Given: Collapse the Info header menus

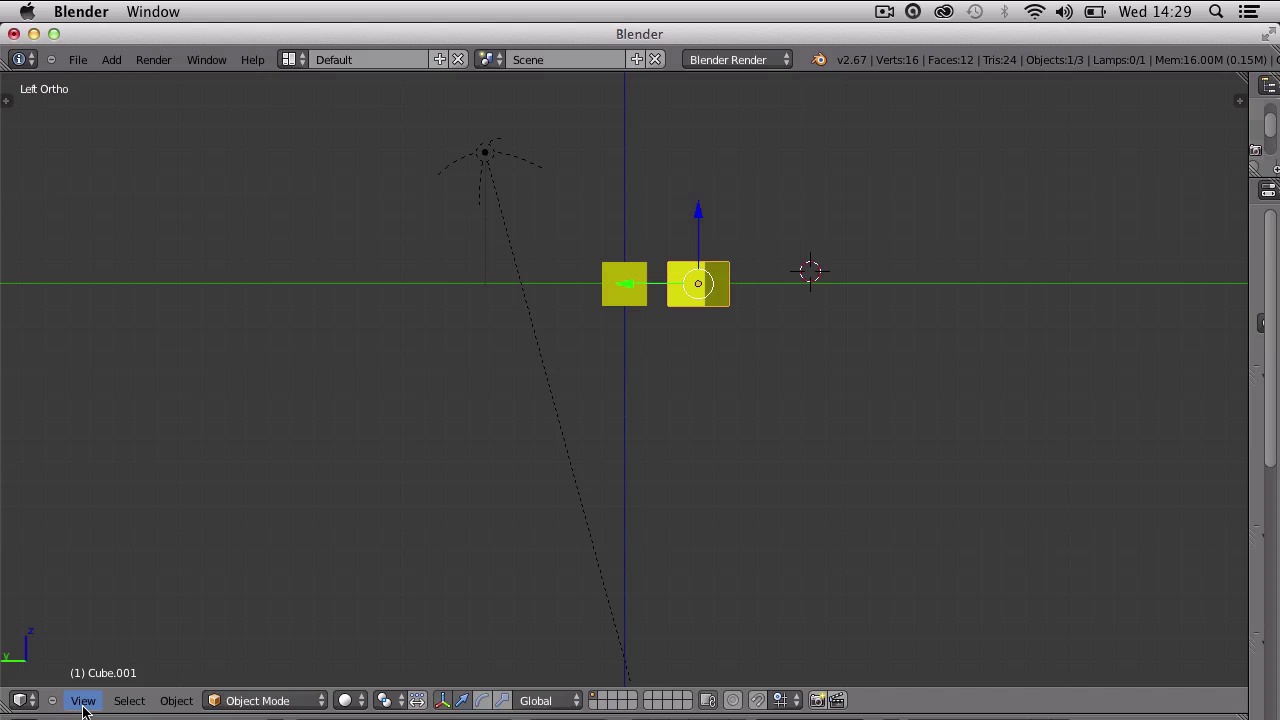Looking at the screenshot, I should tap(52, 60).
